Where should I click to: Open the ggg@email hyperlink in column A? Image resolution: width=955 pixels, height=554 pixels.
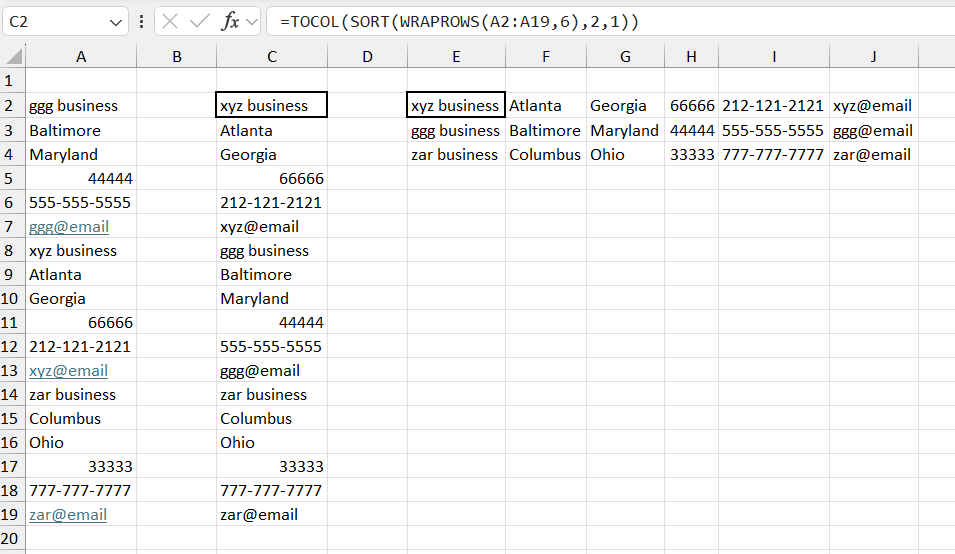pos(69,227)
